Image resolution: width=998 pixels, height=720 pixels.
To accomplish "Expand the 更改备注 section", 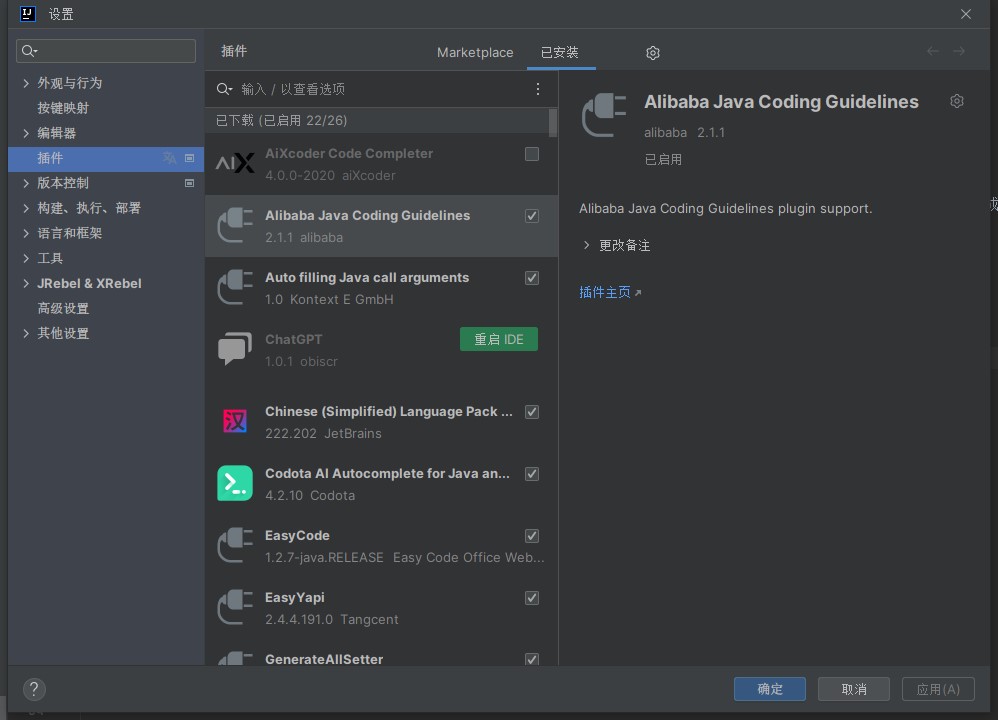I will click(x=586, y=245).
